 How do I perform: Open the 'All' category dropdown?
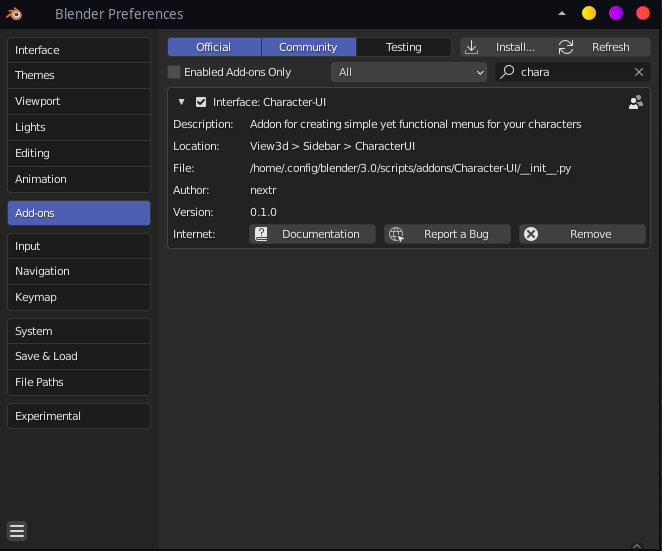pyautogui.click(x=409, y=72)
